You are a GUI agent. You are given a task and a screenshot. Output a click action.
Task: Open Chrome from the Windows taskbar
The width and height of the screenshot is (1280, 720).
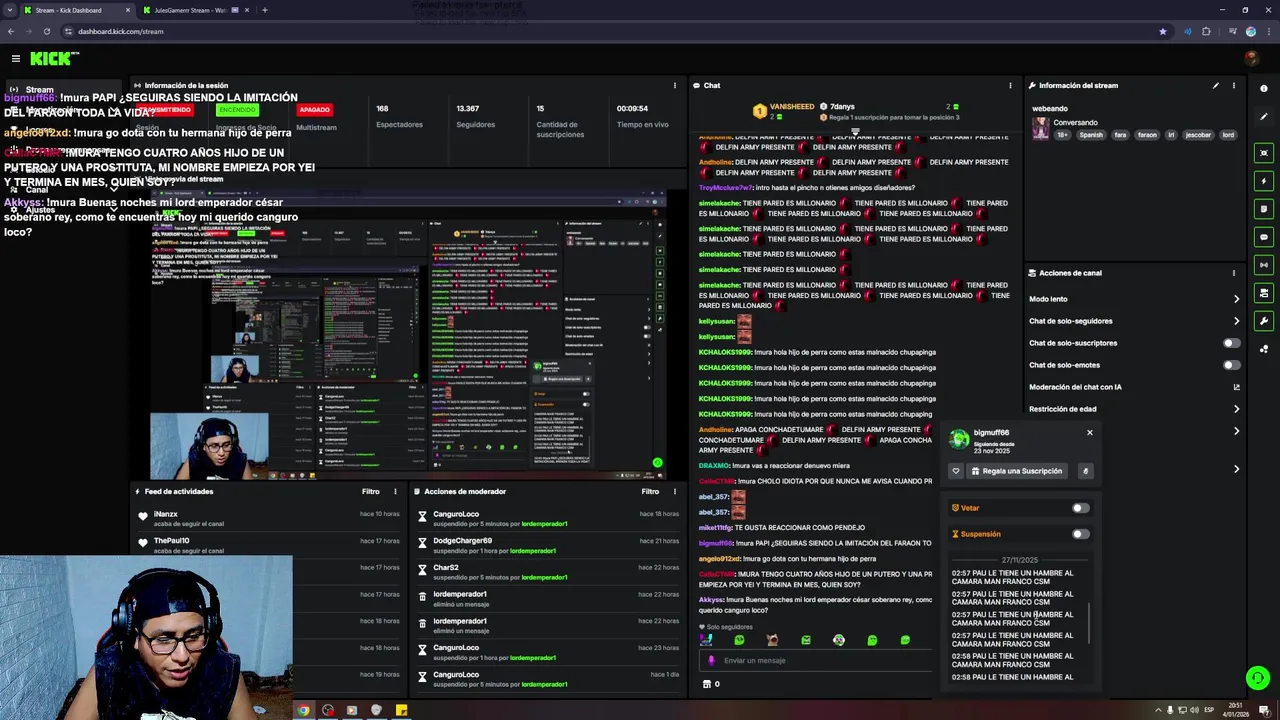[x=303, y=711]
